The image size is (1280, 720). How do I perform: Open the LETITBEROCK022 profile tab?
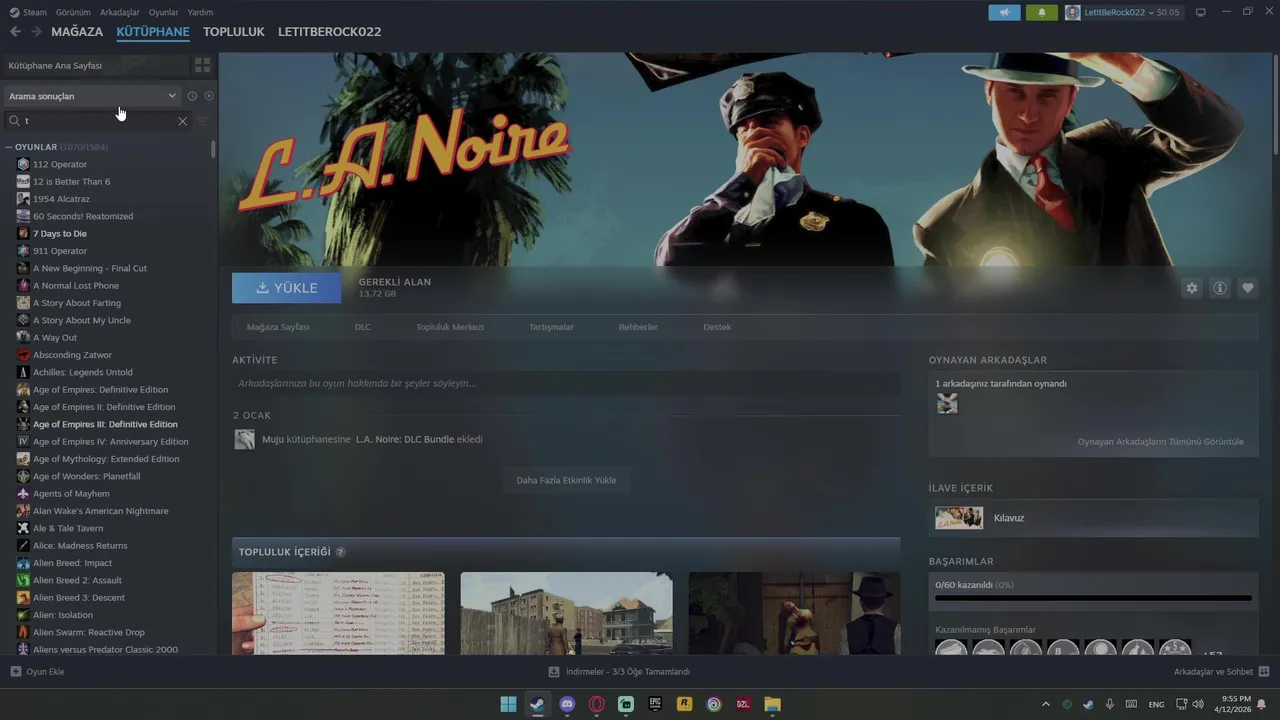coord(329,32)
